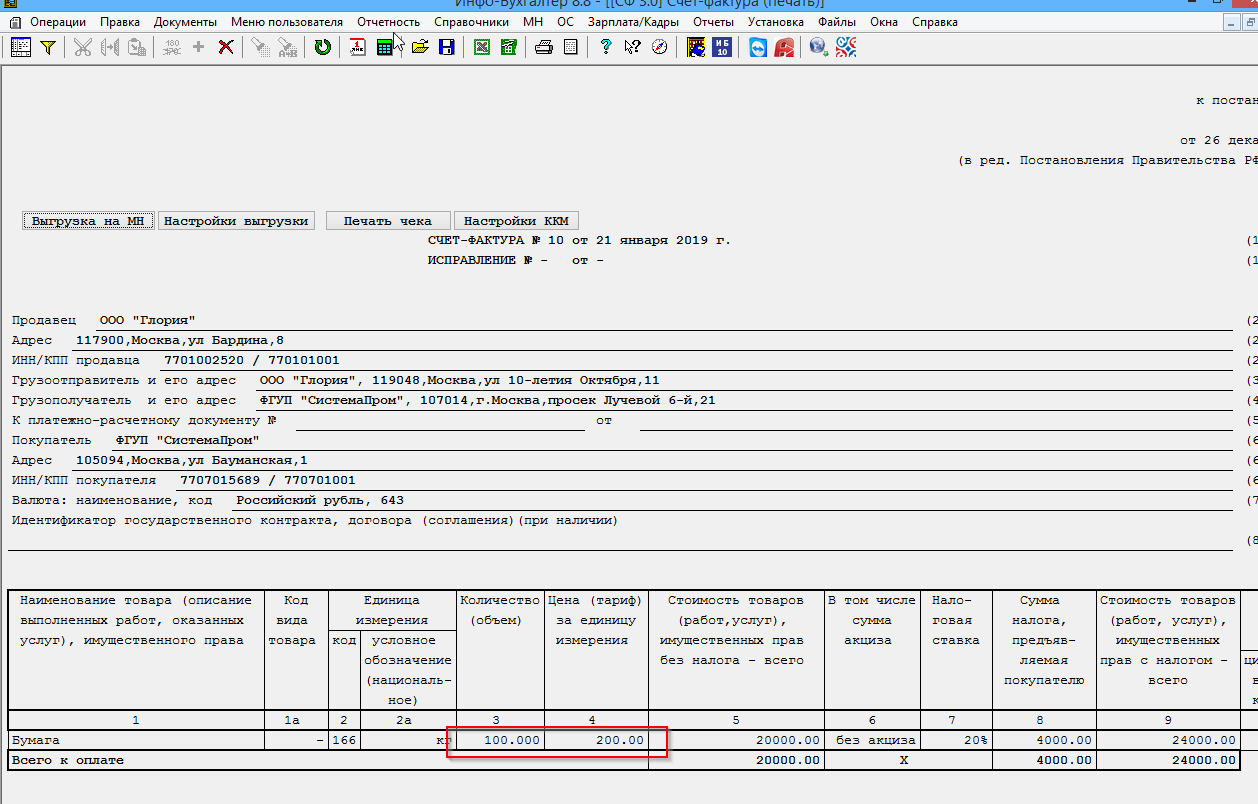Open the Отчетность menu
This screenshot has width=1258, height=804.
click(388, 22)
